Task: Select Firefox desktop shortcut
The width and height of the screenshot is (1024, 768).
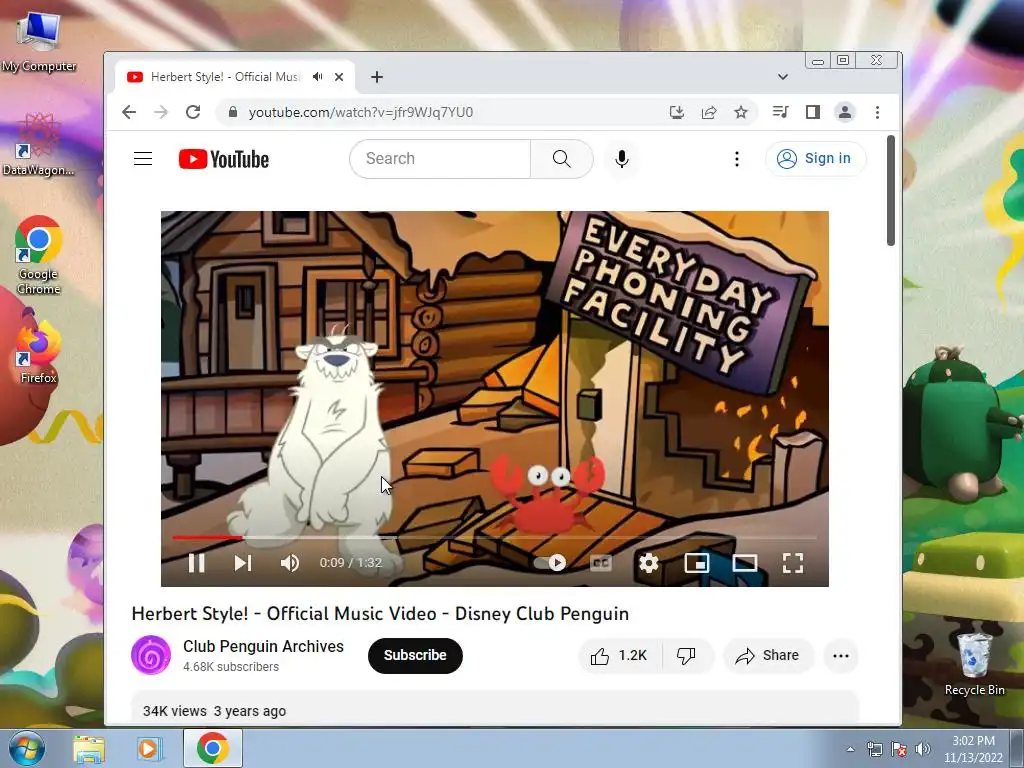Action: pyautogui.click(x=39, y=351)
